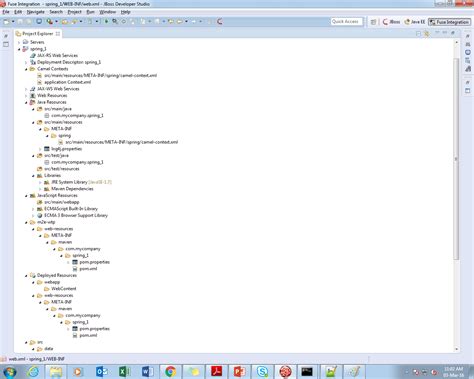This screenshot has height=379, width=474.
Task: Collapse the spring_1 project node
Action: point(19,49)
